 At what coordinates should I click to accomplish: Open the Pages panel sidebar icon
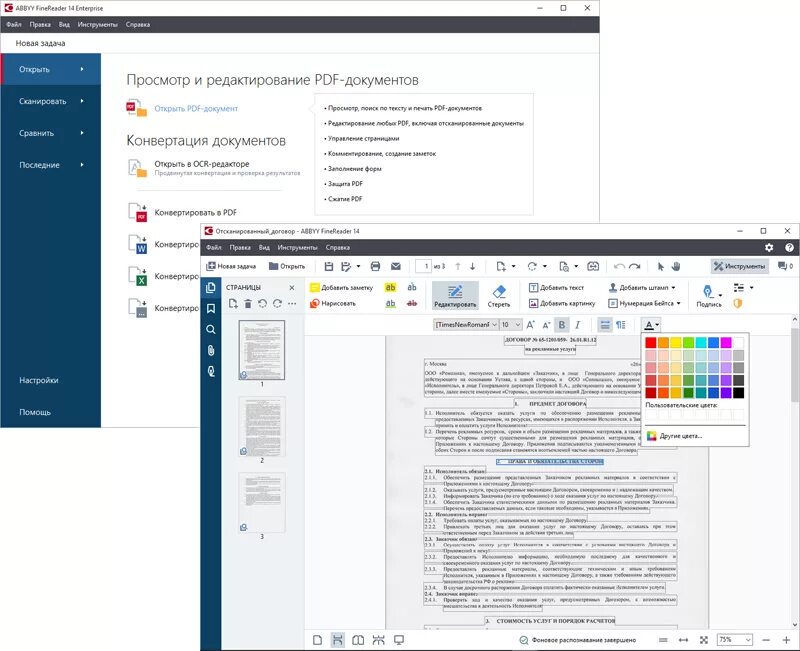(211, 288)
